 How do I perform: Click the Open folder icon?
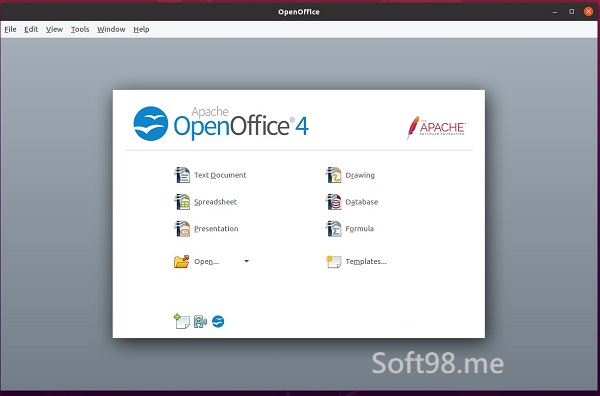[x=181, y=262]
